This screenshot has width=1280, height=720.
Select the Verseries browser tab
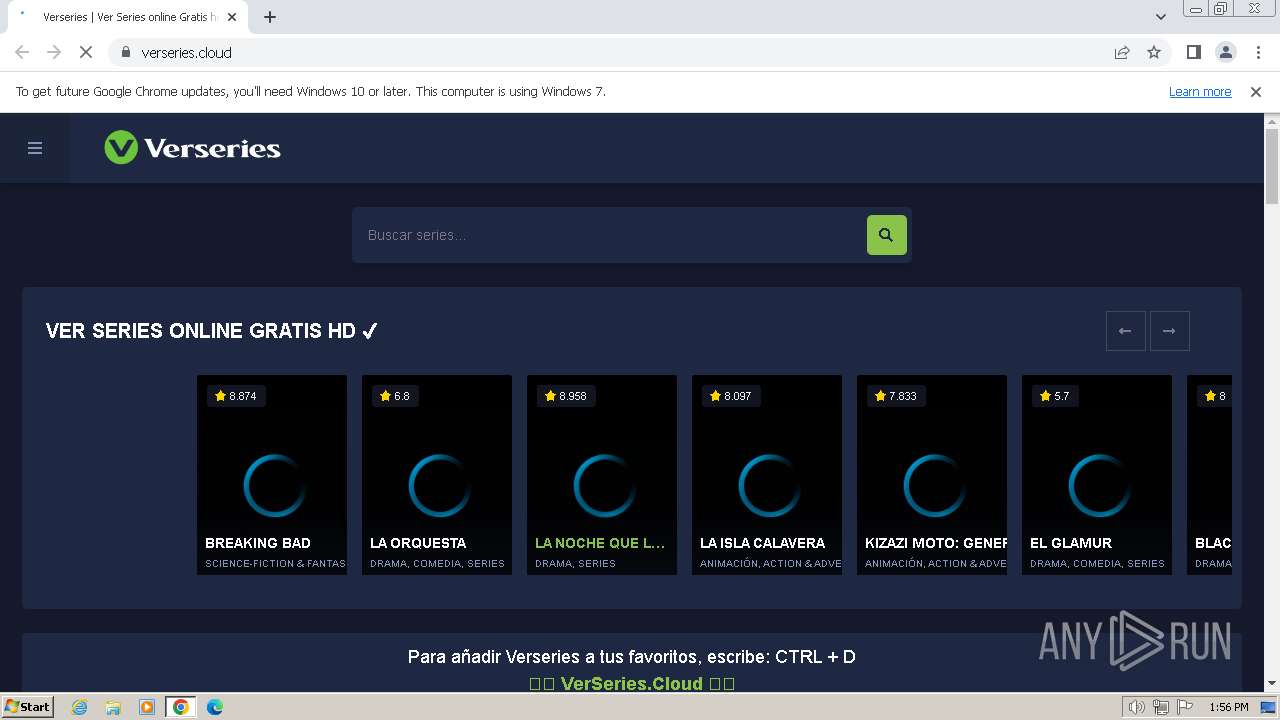(x=127, y=17)
